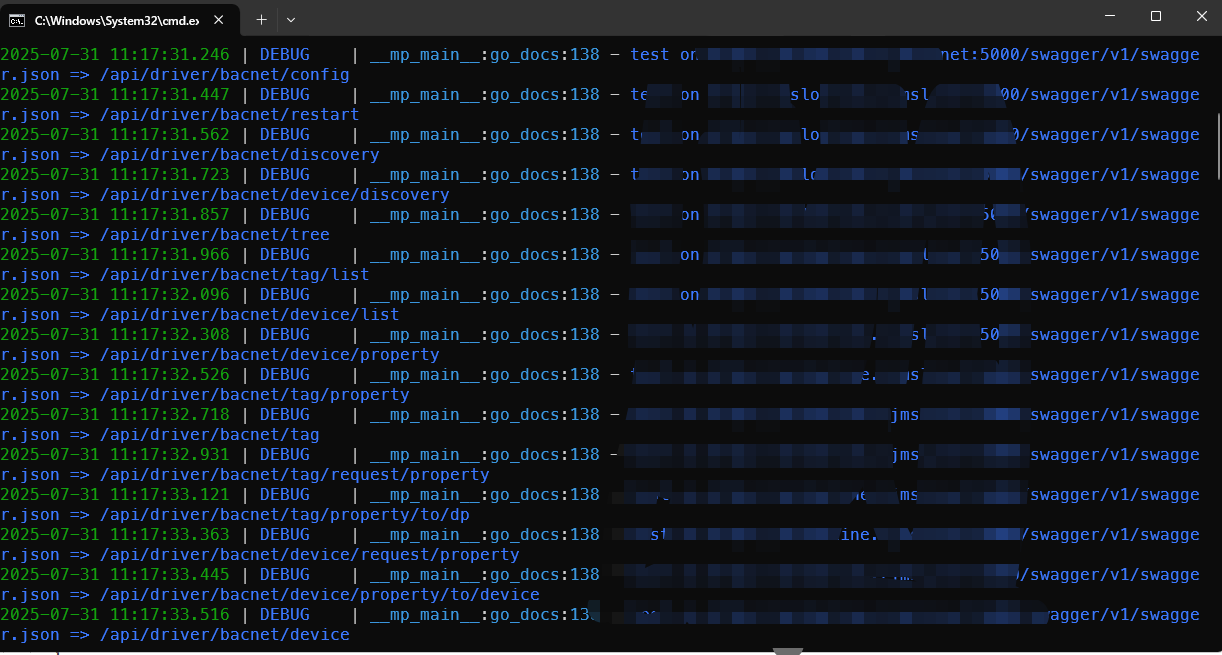Click timestamp 2025-07-31 11:17:31.447
This screenshot has height=655, width=1222.
coord(115,95)
